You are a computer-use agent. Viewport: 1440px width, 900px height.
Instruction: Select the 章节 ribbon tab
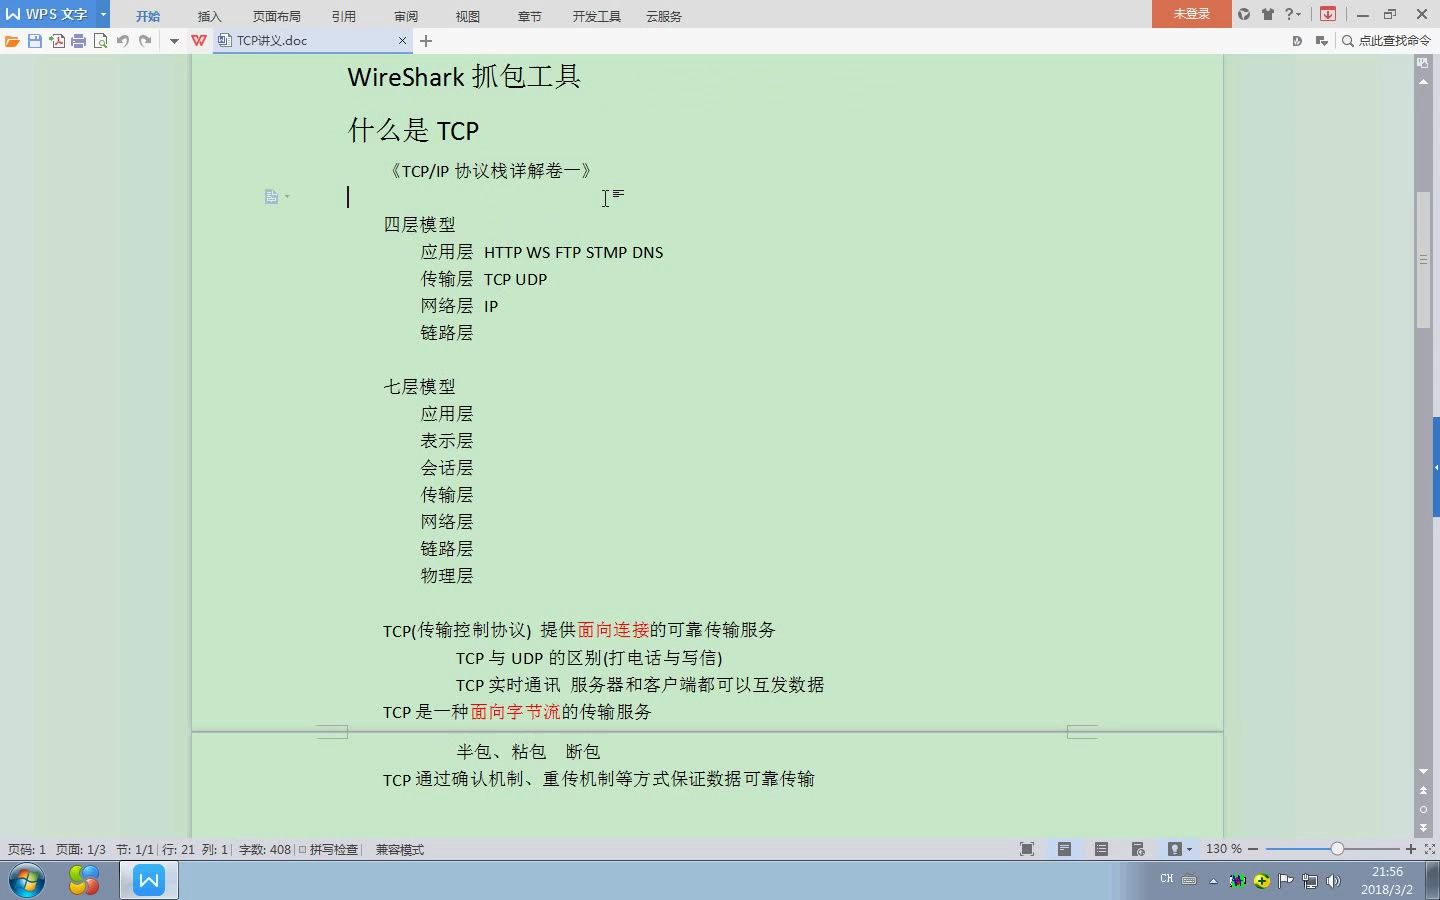point(530,16)
